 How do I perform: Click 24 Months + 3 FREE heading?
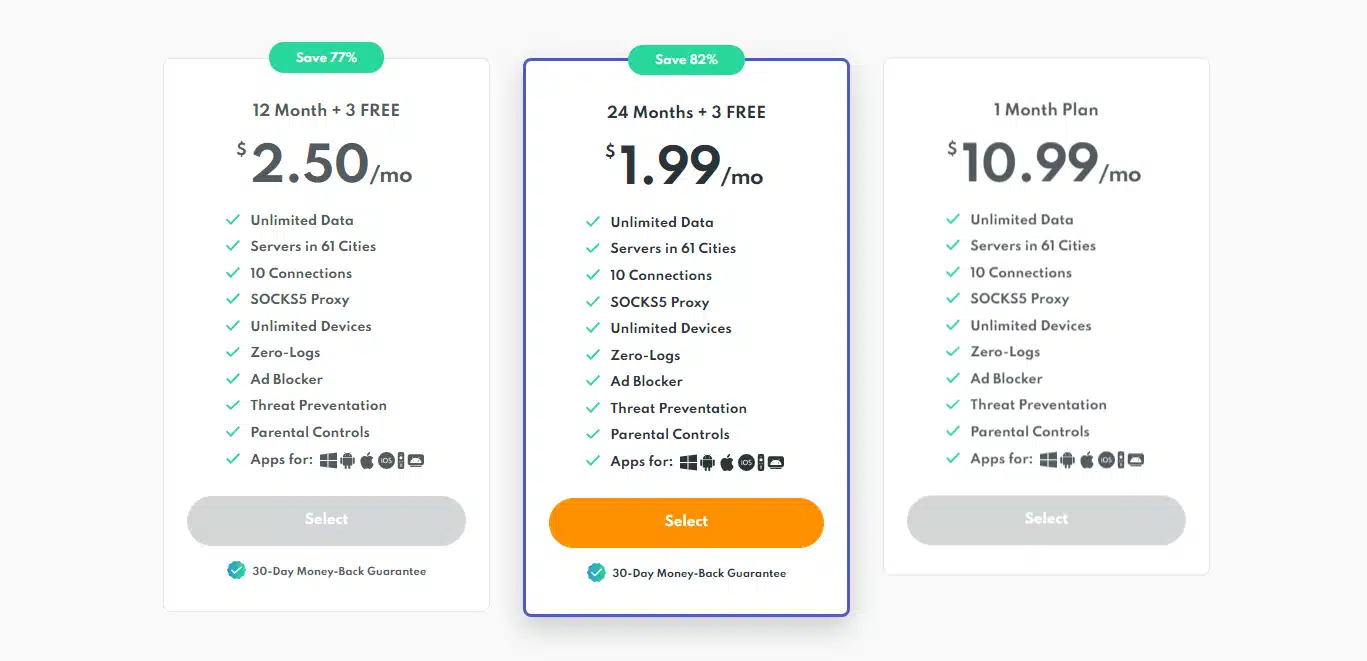[686, 112]
